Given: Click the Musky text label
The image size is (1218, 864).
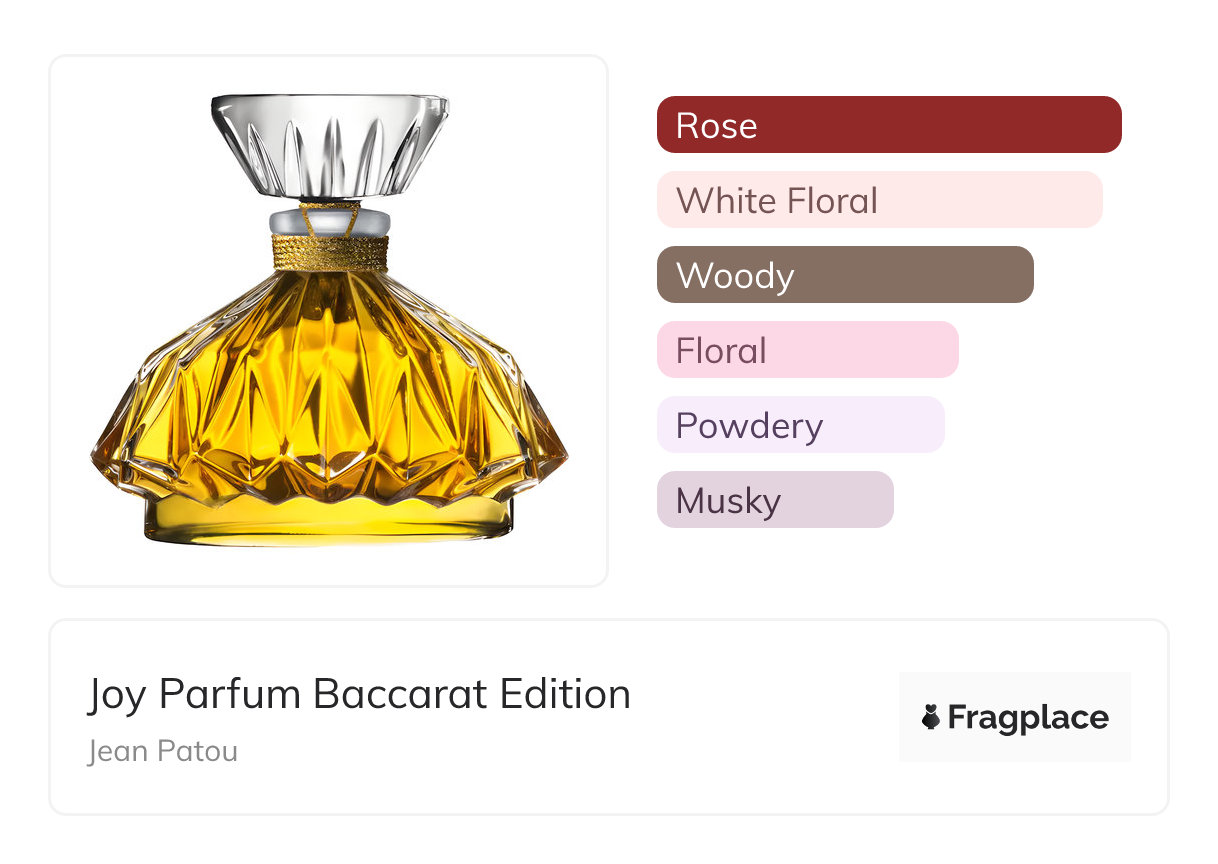Looking at the screenshot, I should point(728,501).
